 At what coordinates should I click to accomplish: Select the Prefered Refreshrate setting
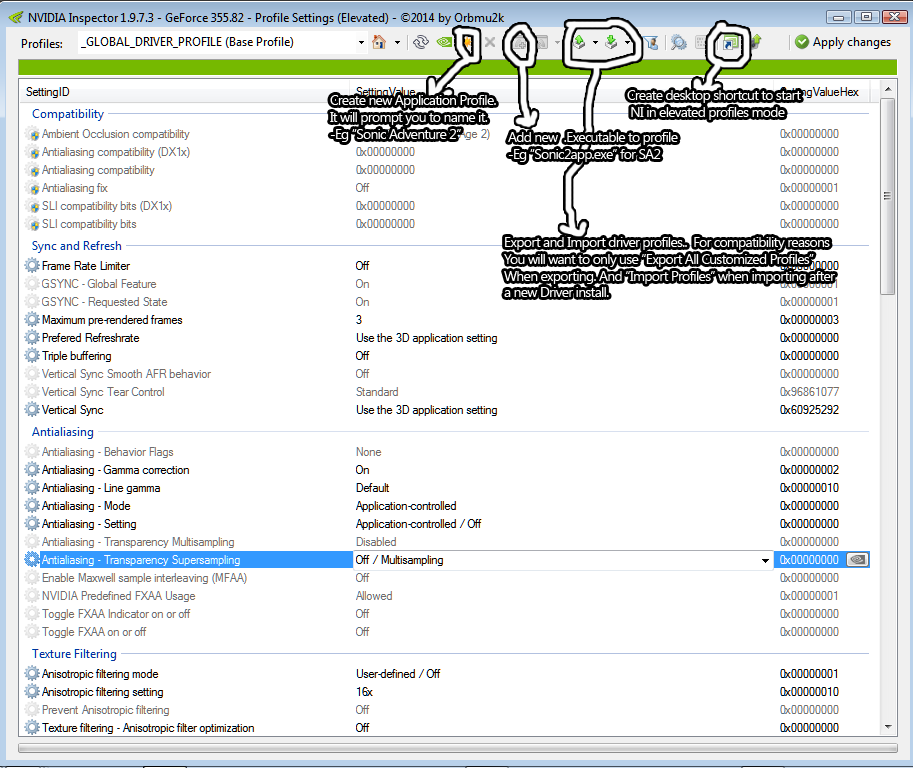pyautogui.click(x=90, y=338)
